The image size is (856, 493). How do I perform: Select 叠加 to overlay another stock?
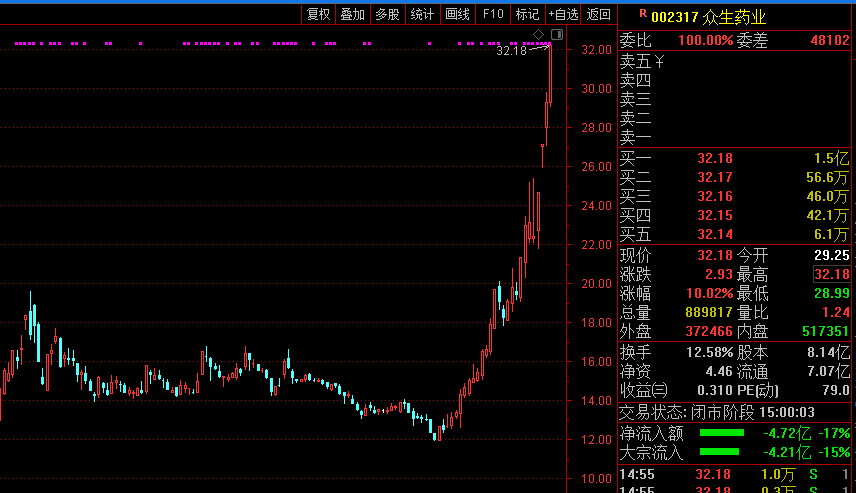point(352,14)
